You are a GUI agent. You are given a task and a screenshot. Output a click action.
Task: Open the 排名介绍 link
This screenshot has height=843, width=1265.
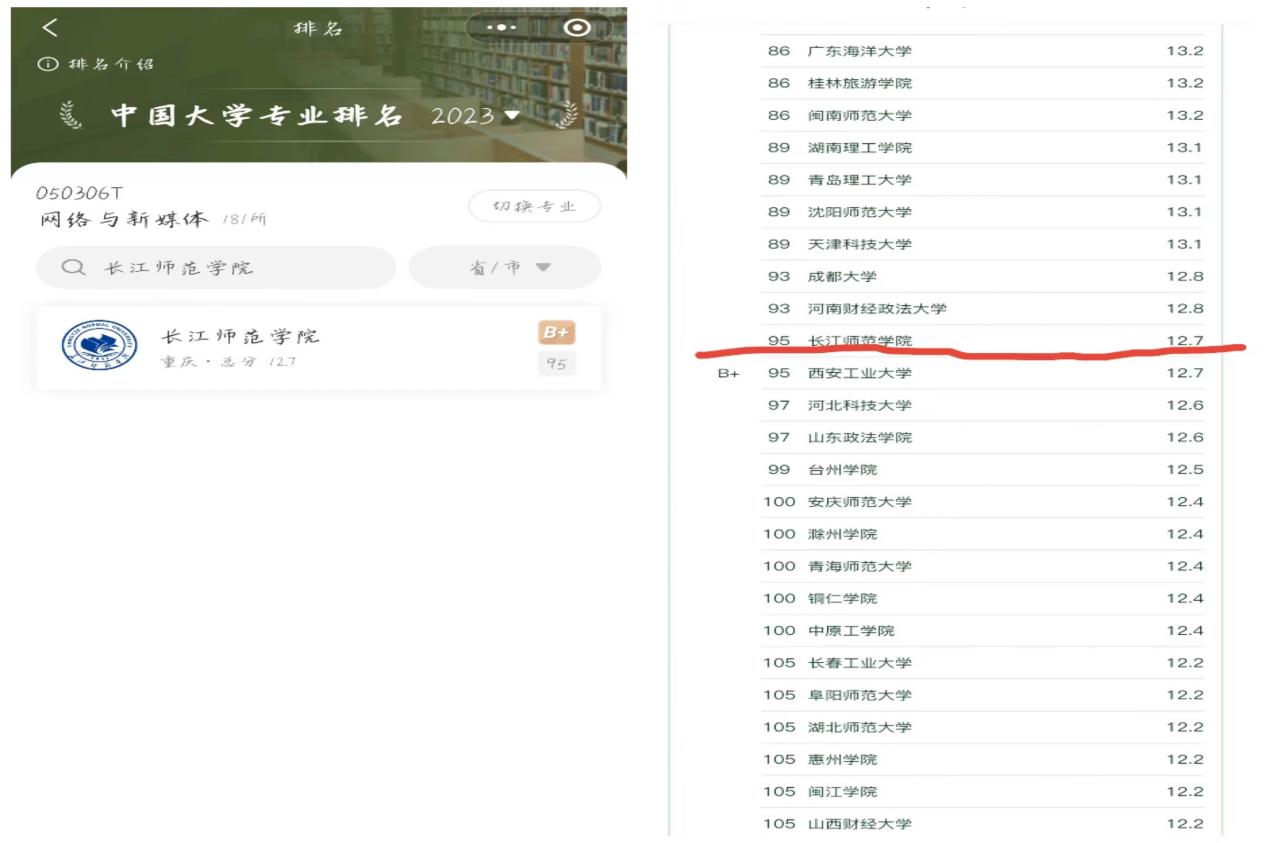coord(111,64)
